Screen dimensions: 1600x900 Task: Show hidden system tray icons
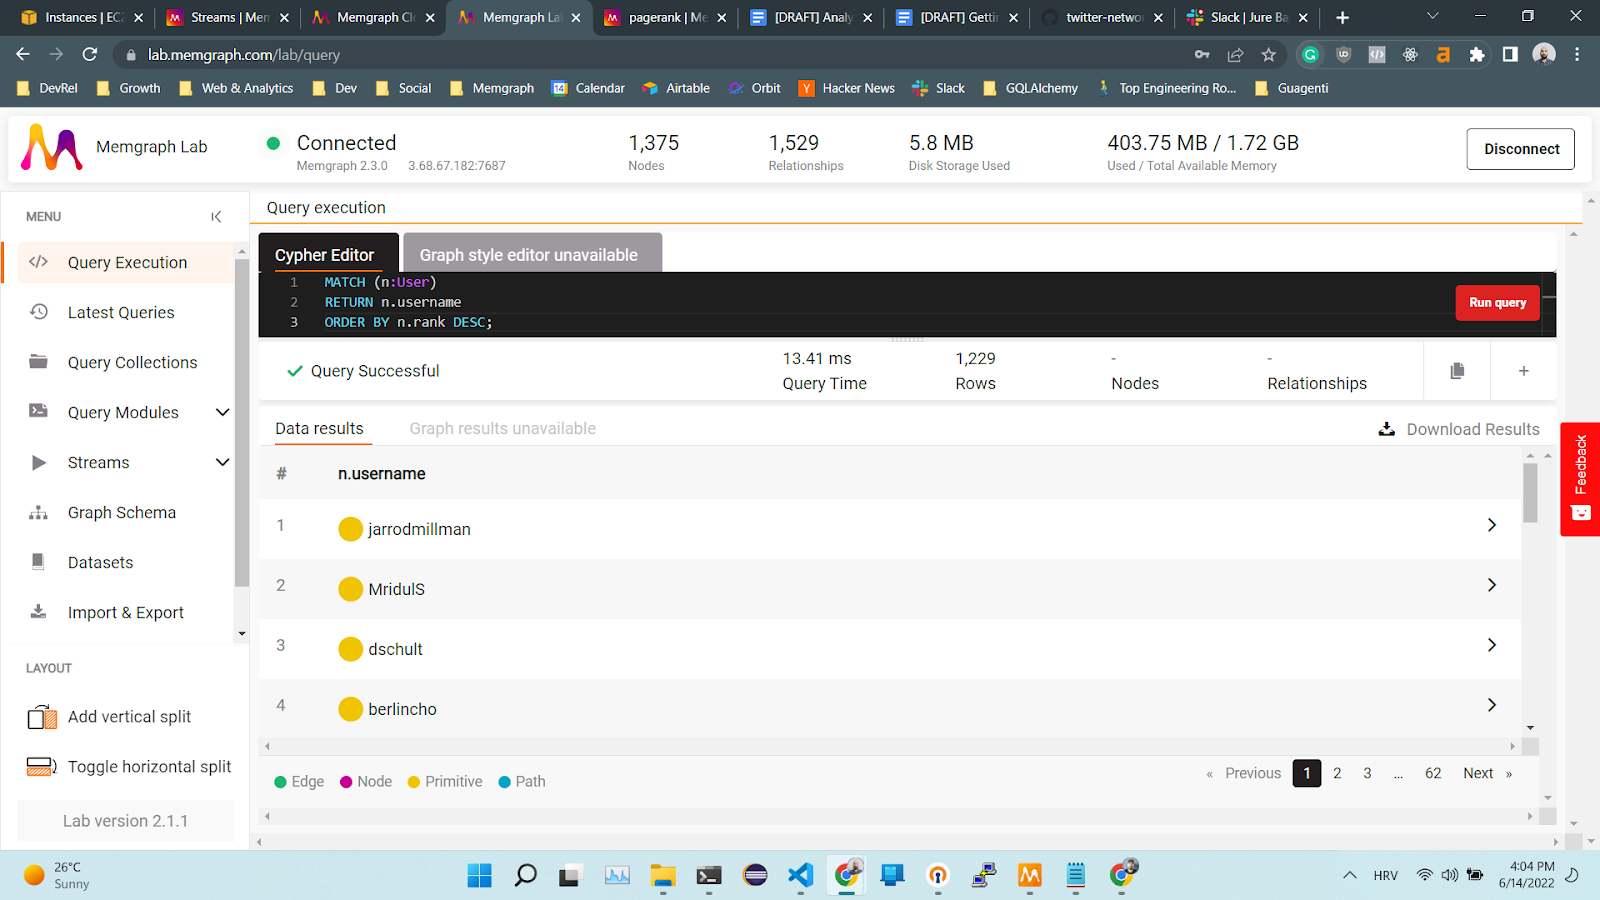1350,875
